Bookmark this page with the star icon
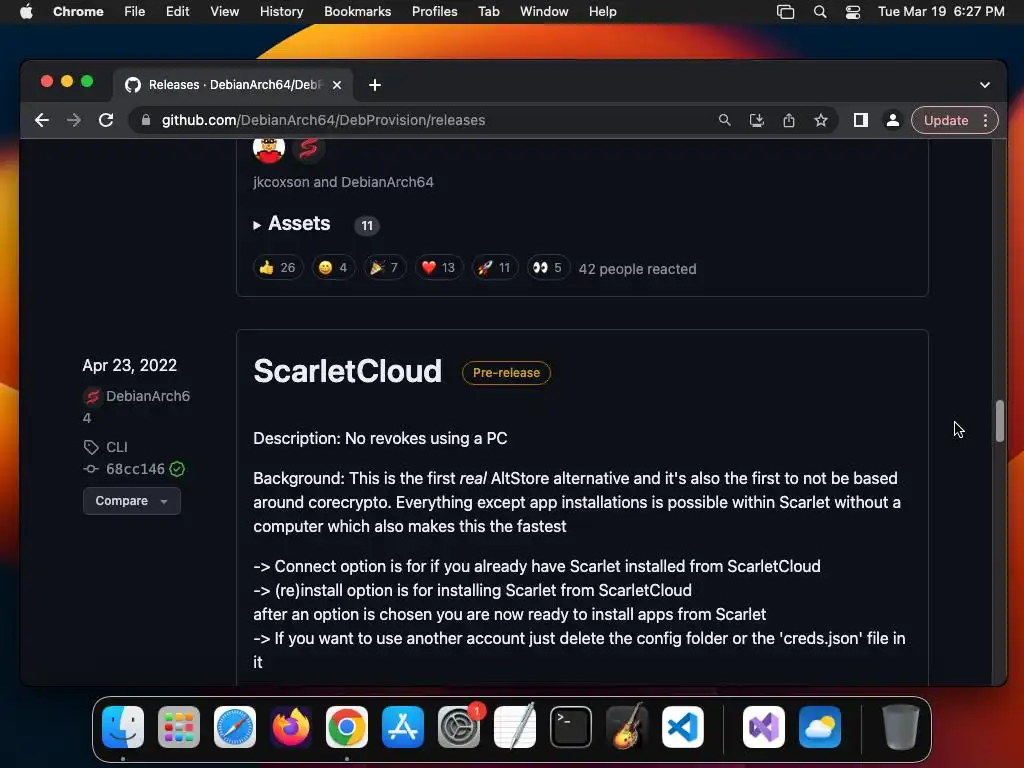This screenshot has width=1024, height=768. (x=821, y=120)
